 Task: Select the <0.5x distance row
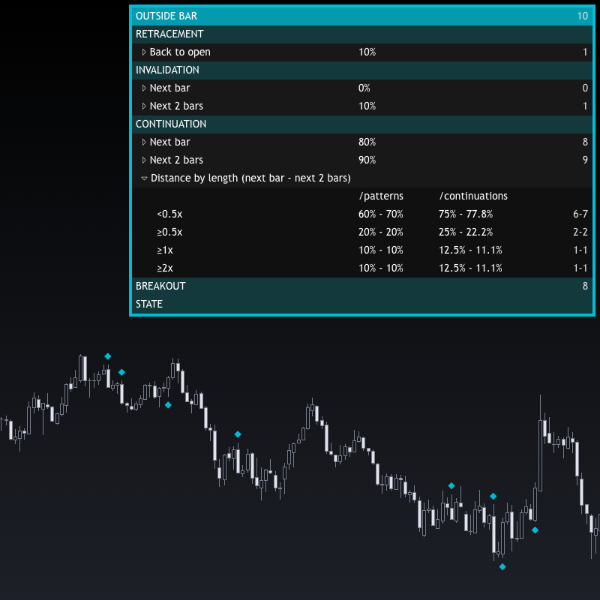pos(362,214)
